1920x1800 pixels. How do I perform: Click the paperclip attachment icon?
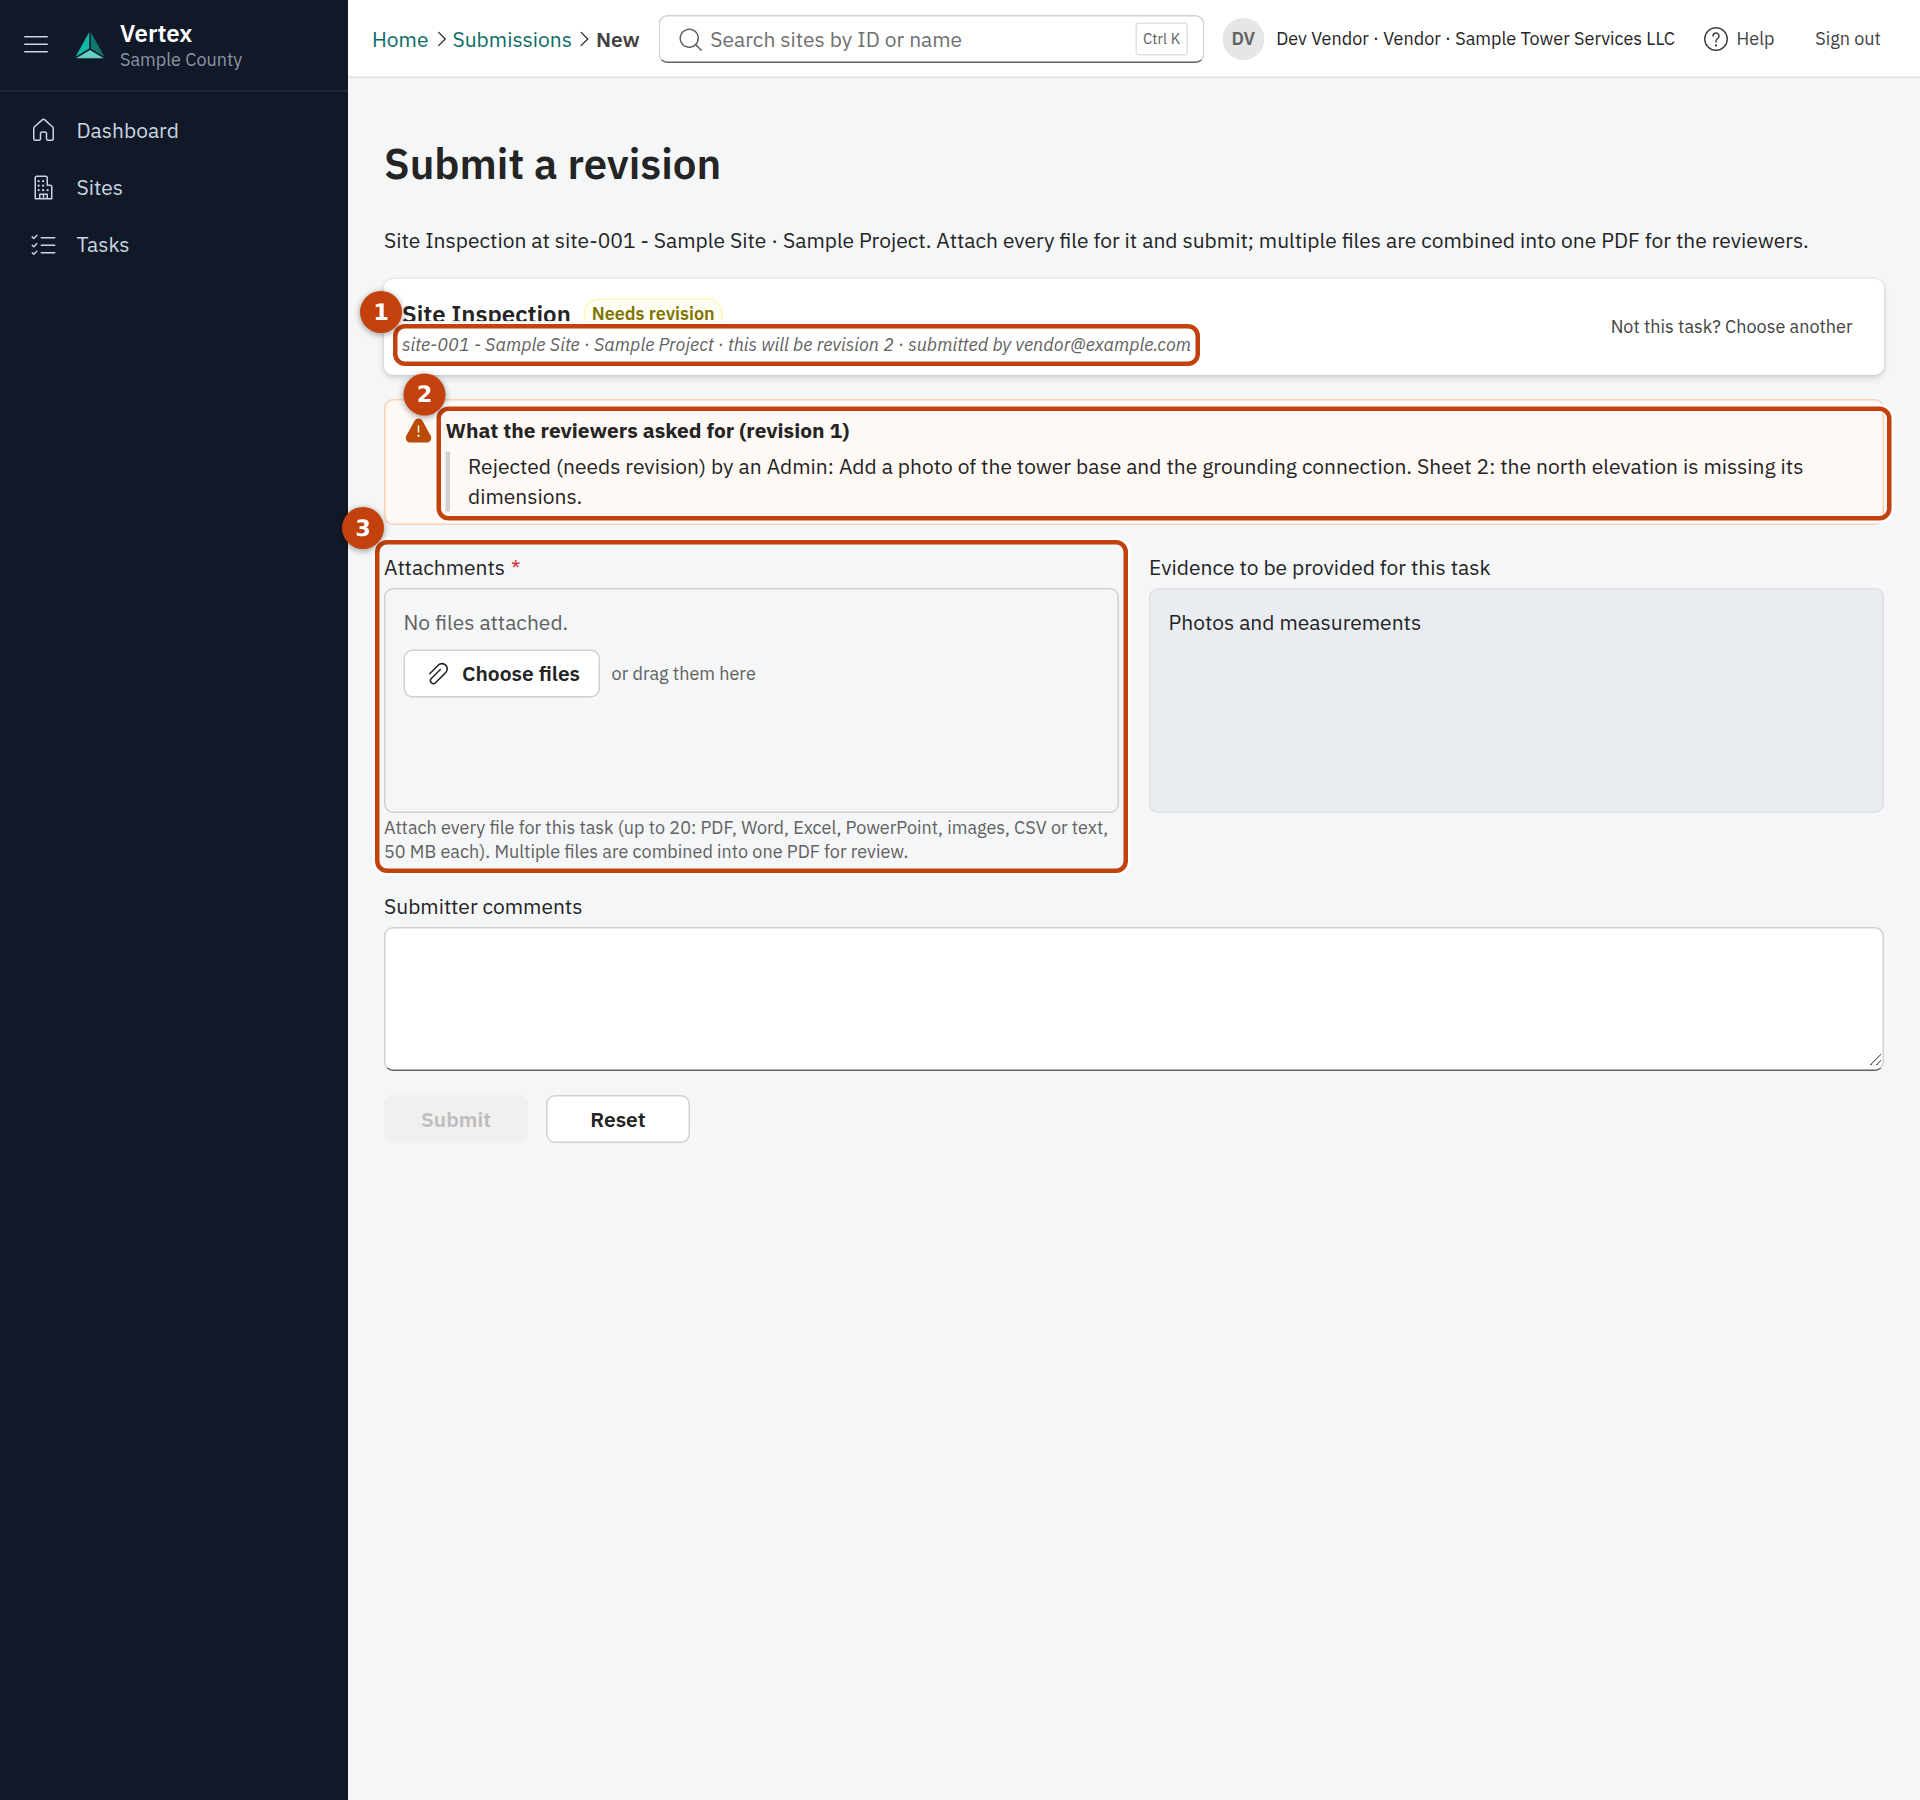click(x=438, y=674)
